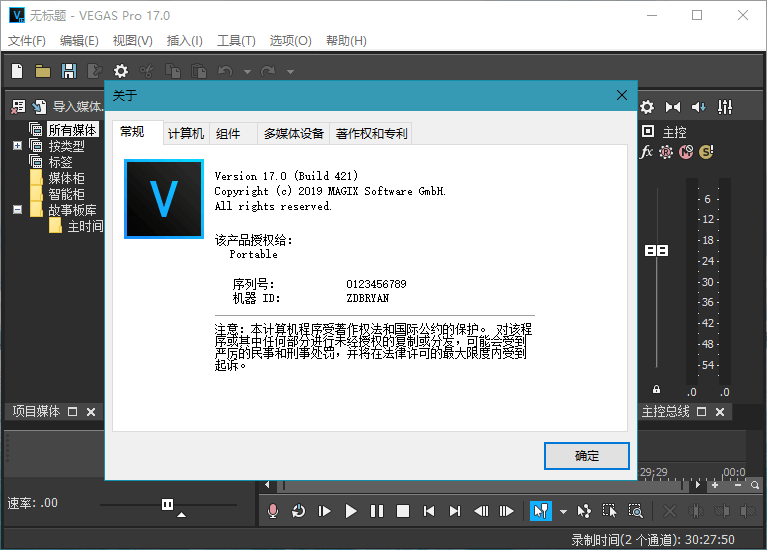Open the mixer faders icon in the master bus
The height and width of the screenshot is (550, 767).
click(x=725, y=107)
